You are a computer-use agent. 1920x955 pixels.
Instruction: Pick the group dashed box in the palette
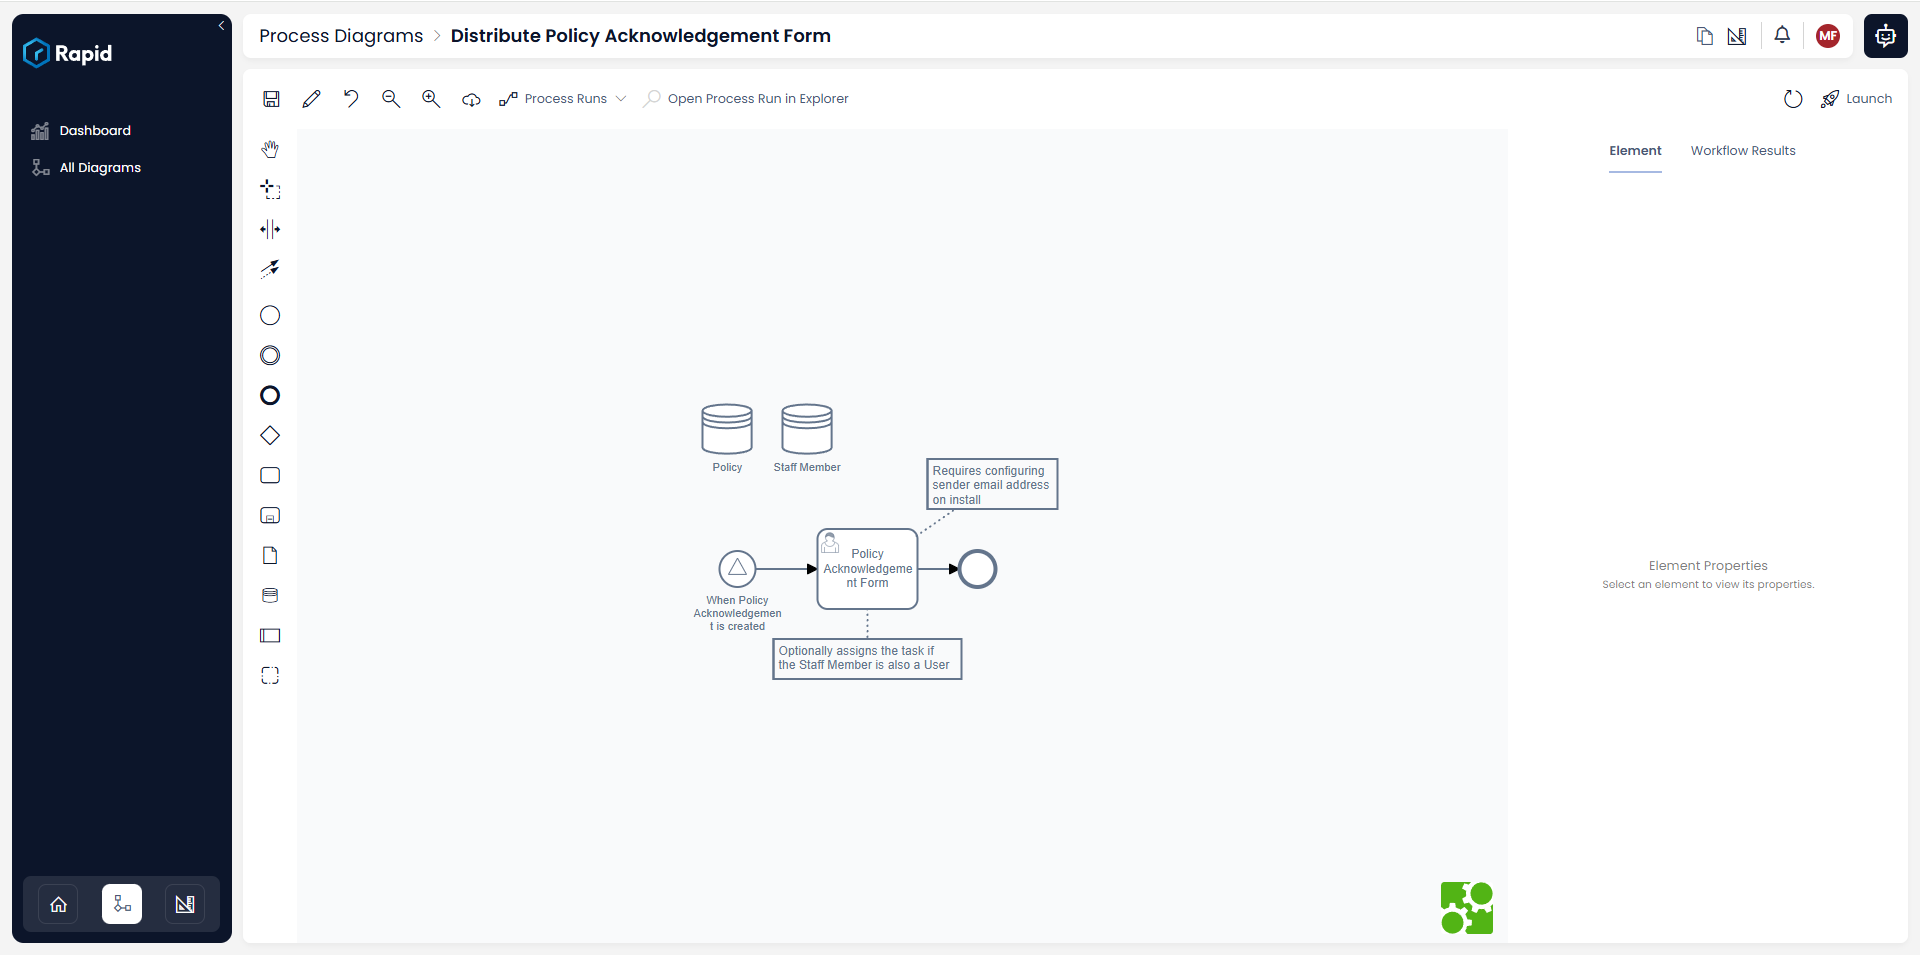click(270, 676)
